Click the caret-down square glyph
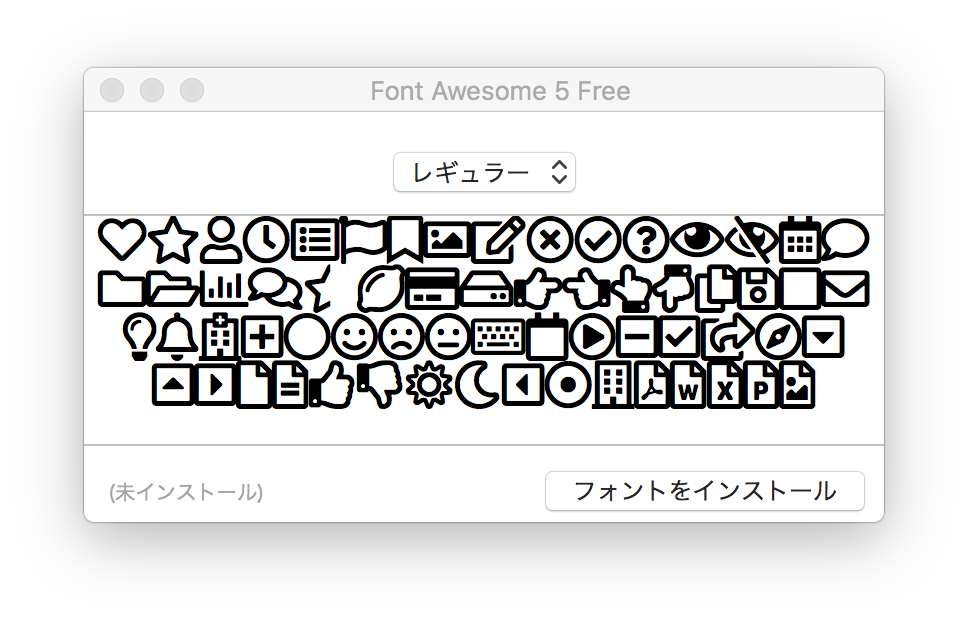Image resolution: width=968 pixels, height=622 pixels. (824, 337)
